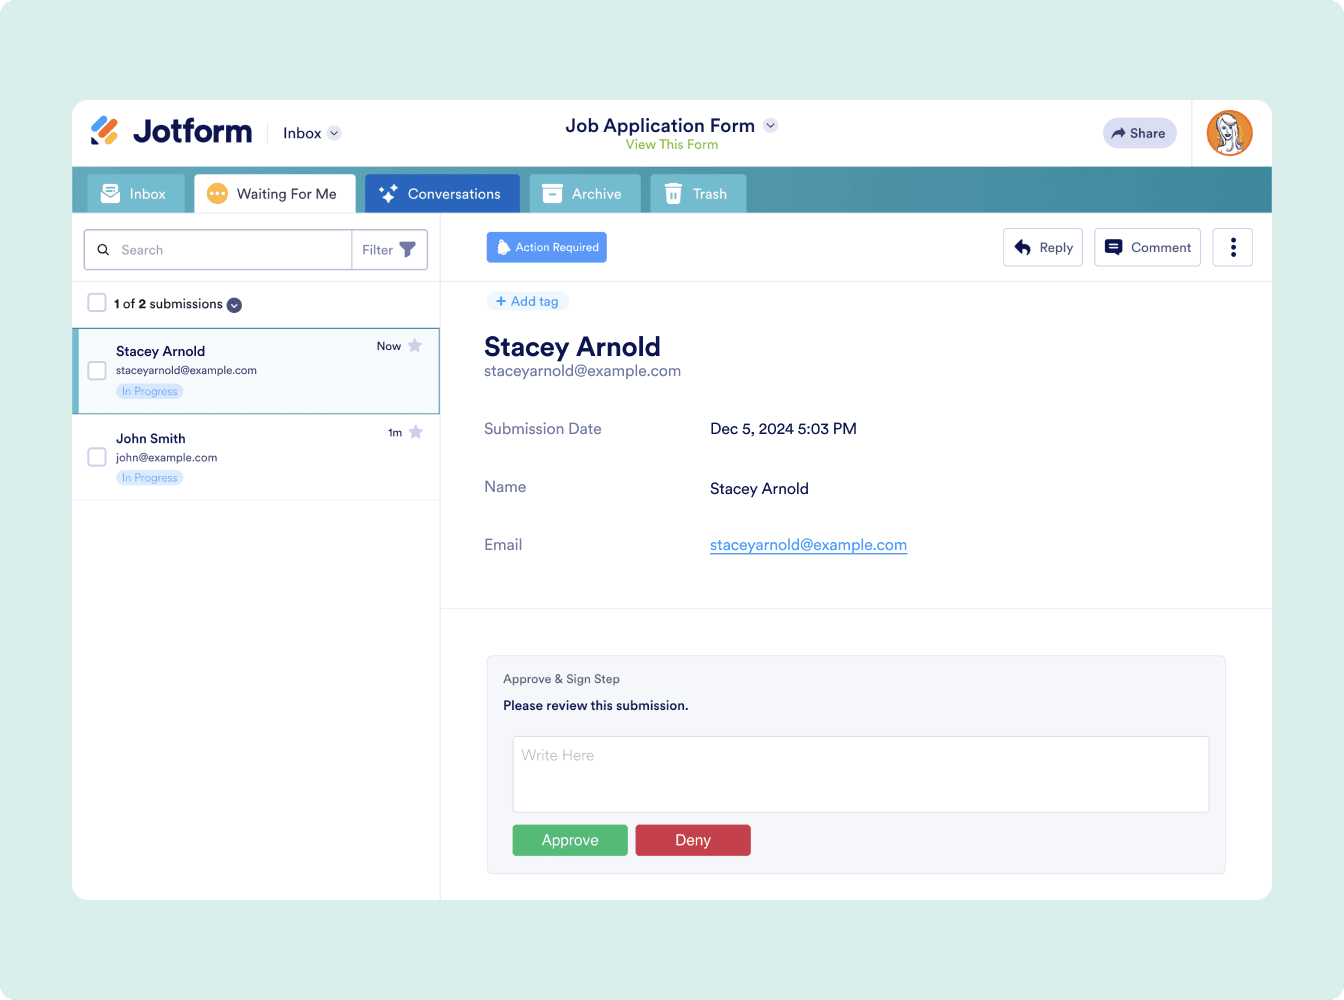Viewport: 1344px width, 1000px height.
Task: Toggle the select all submissions checkbox
Action: tap(97, 303)
